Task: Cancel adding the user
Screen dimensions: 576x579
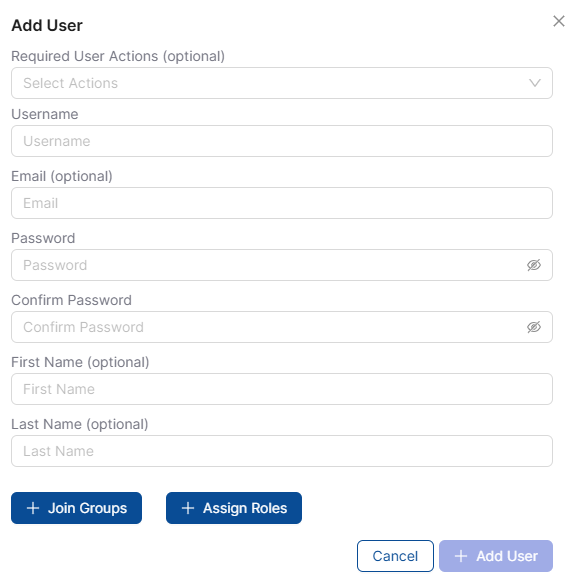Action: coord(395,556)
